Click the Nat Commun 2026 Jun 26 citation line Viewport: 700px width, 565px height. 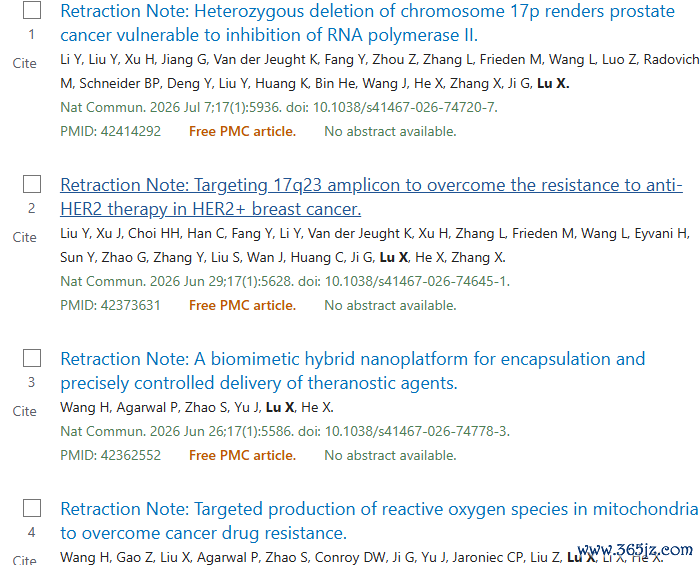click(x=285, y=432)
